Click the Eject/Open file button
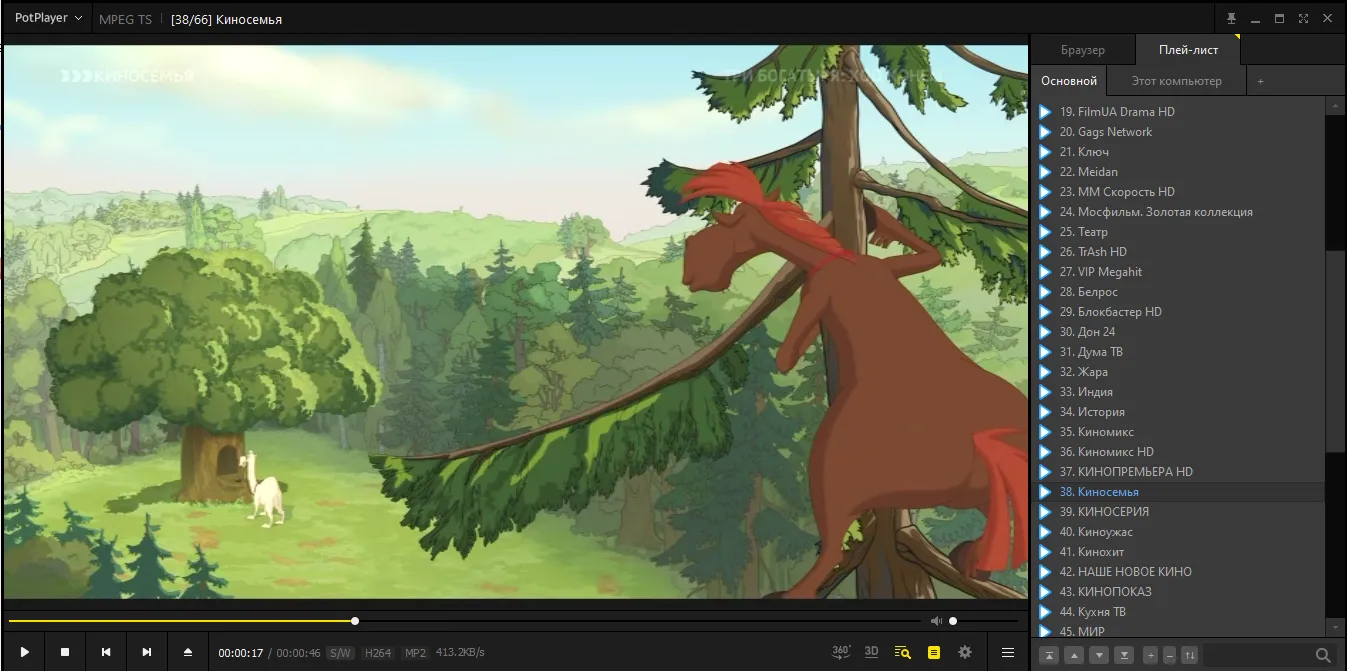The height and width of the screenshot is (671, 1347). pos(188,652)
